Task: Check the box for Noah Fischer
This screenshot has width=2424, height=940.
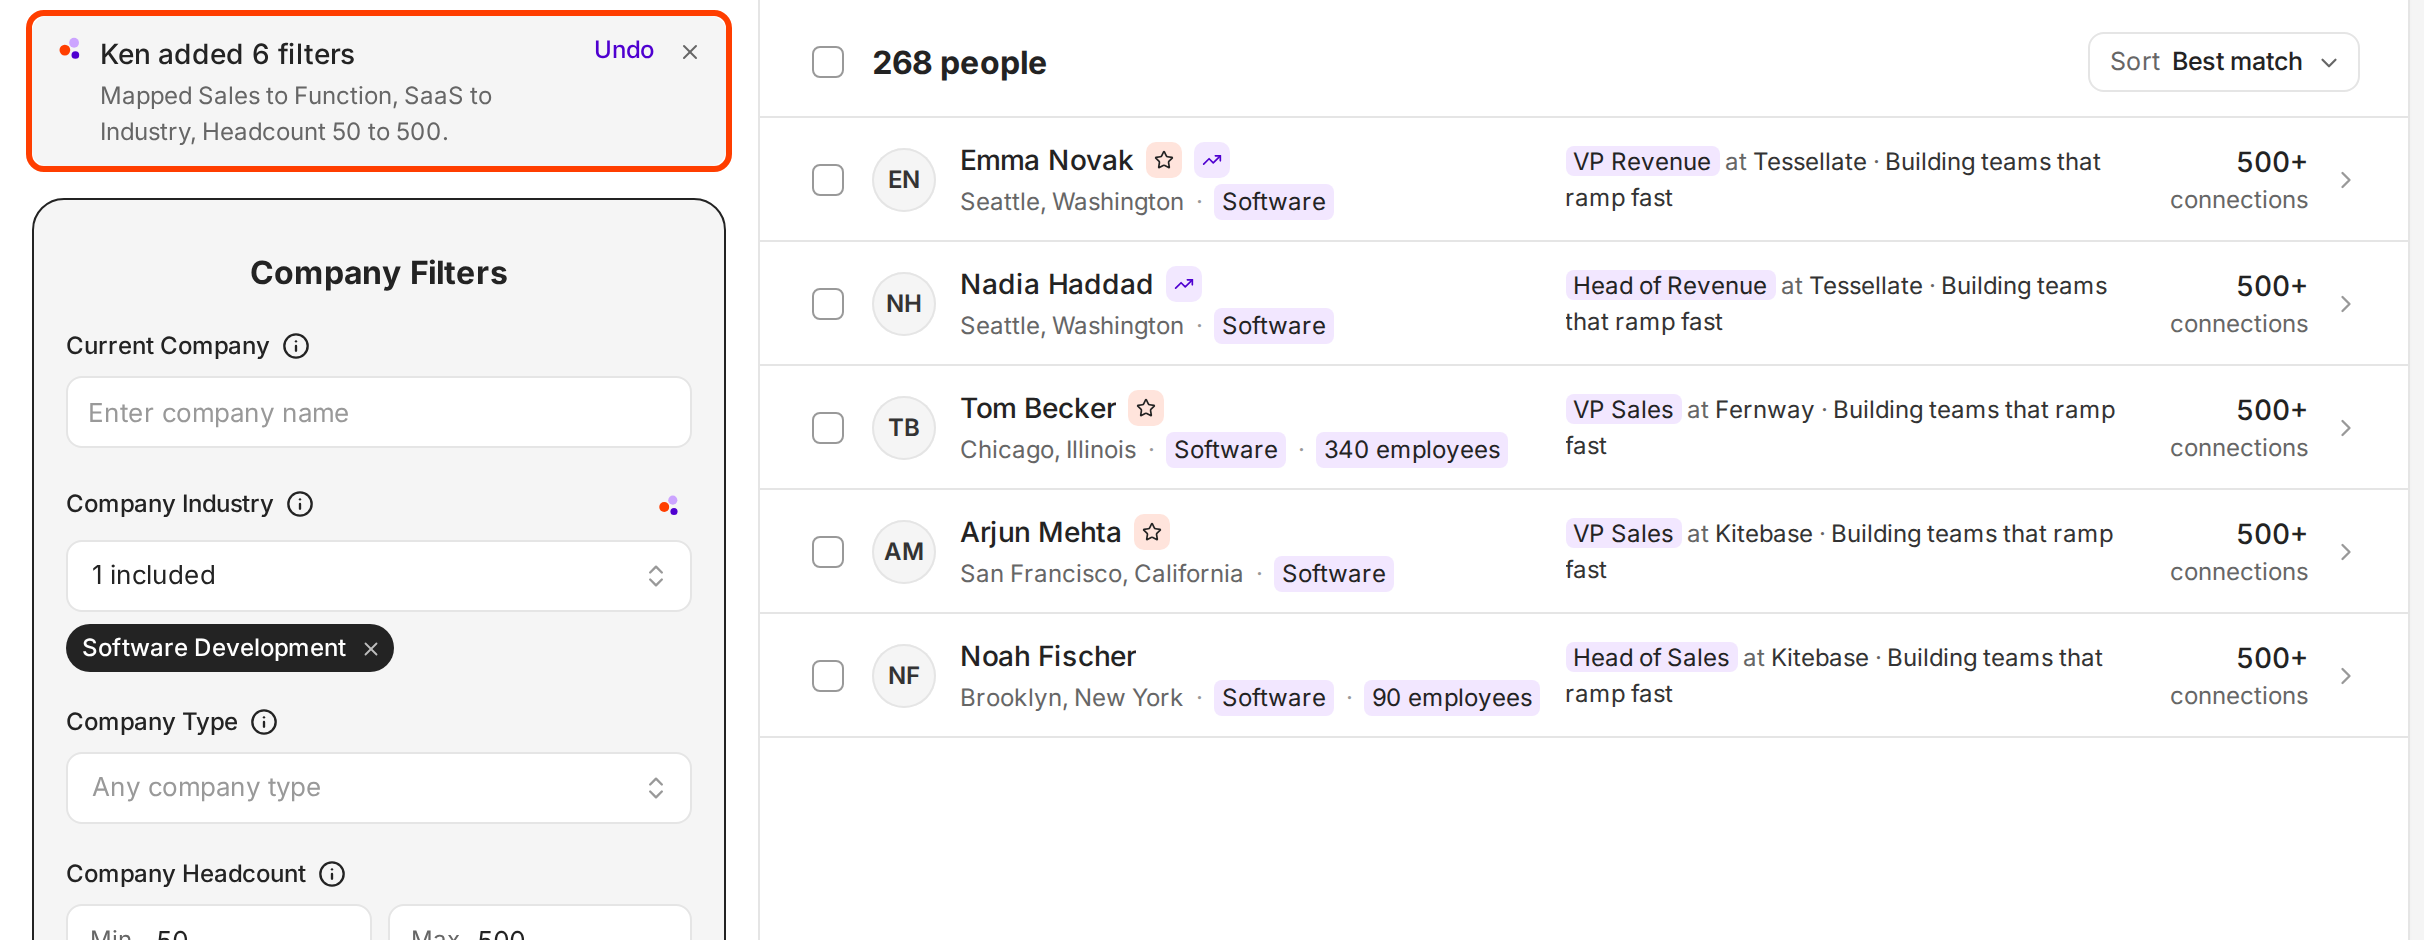Action: [828, 676]
